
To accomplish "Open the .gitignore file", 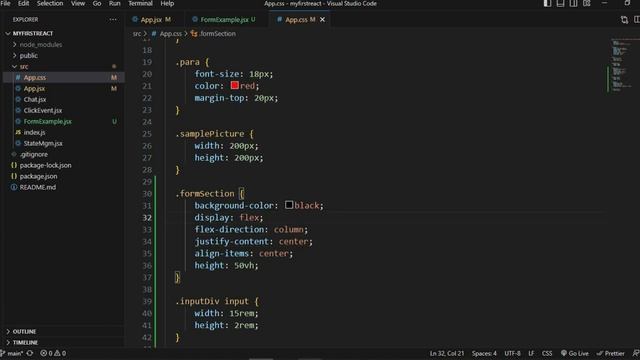I will click(x=33, y=155).
